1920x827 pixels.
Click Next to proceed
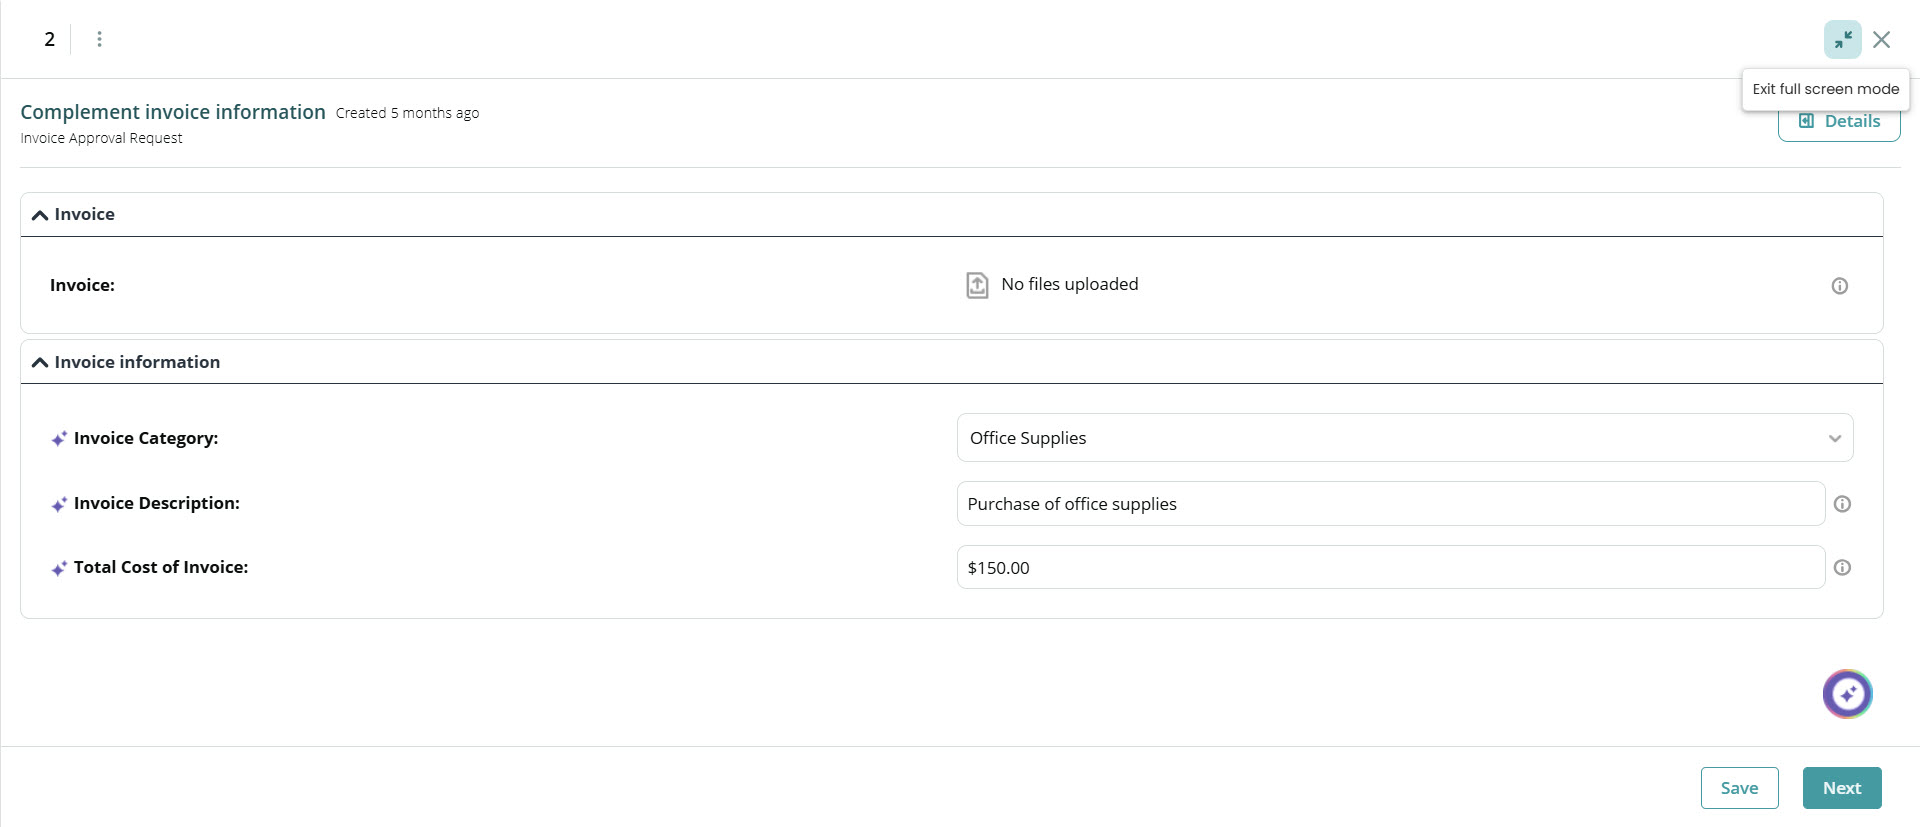pos(1841,788)
